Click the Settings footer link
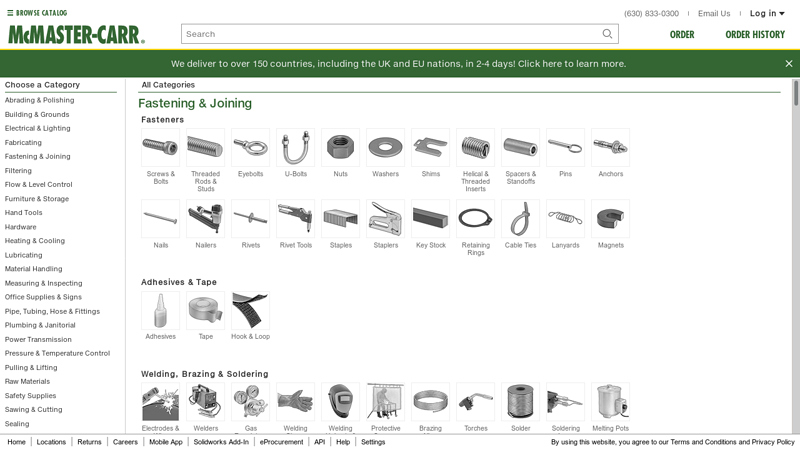This screenshot has height=450, width=800. point(373,442)
